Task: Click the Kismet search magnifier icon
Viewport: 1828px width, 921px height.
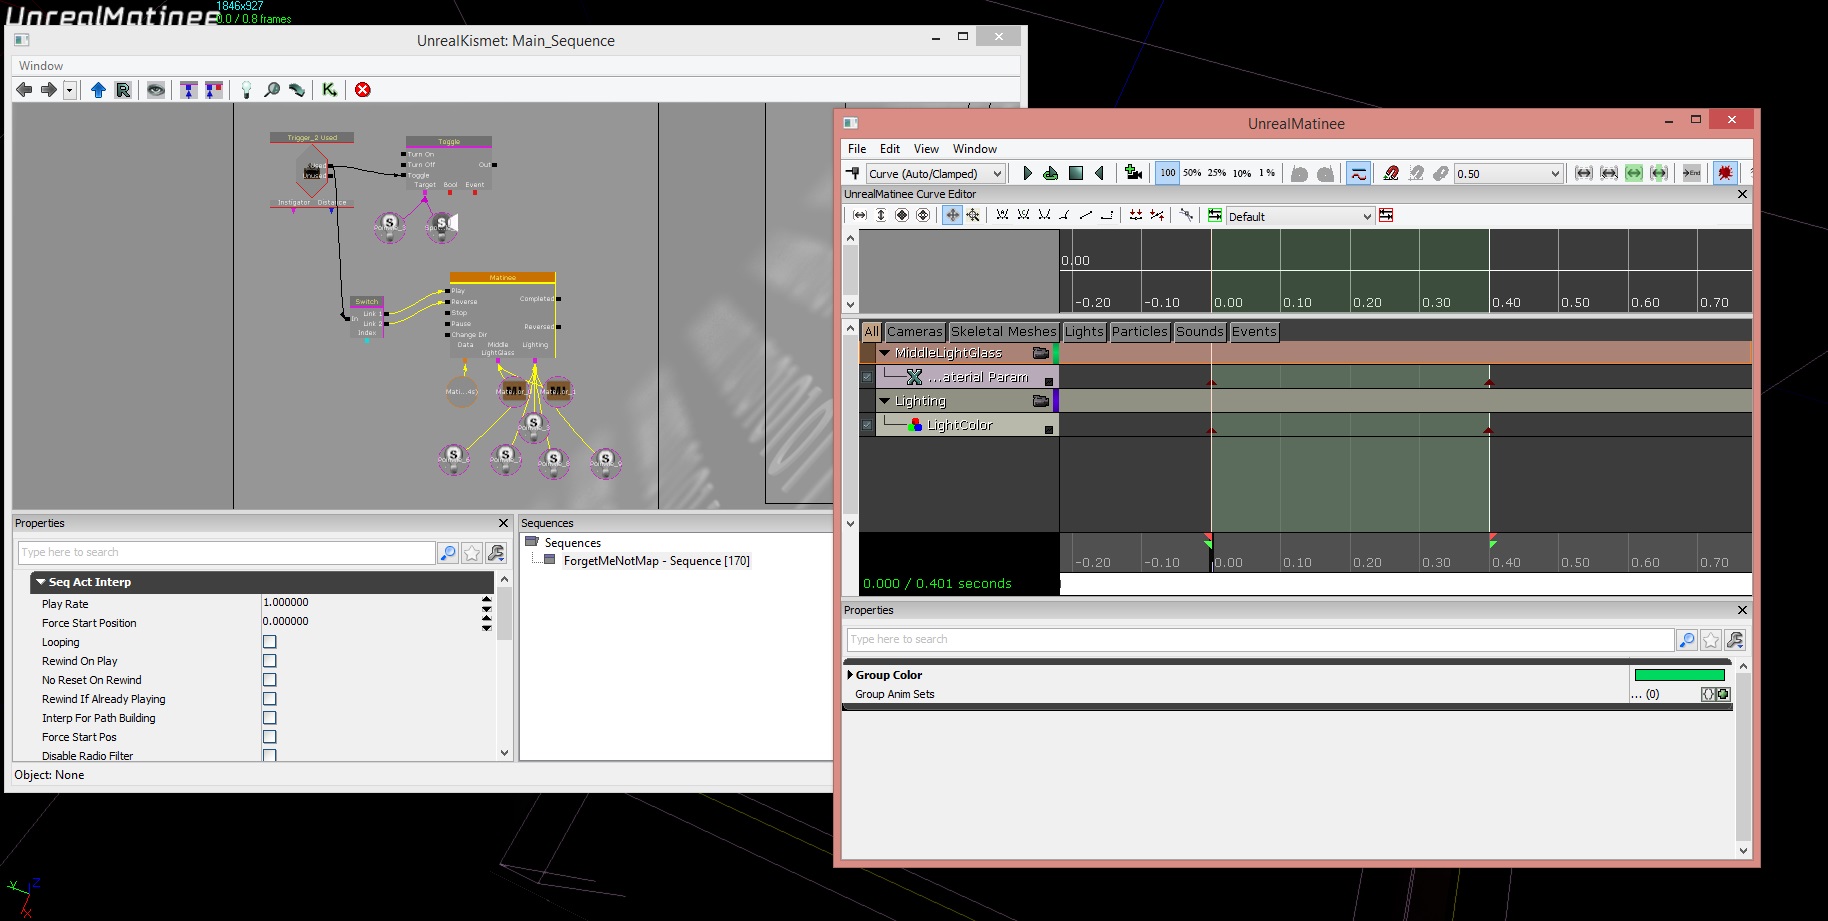Action: click(x=271, y=90)
